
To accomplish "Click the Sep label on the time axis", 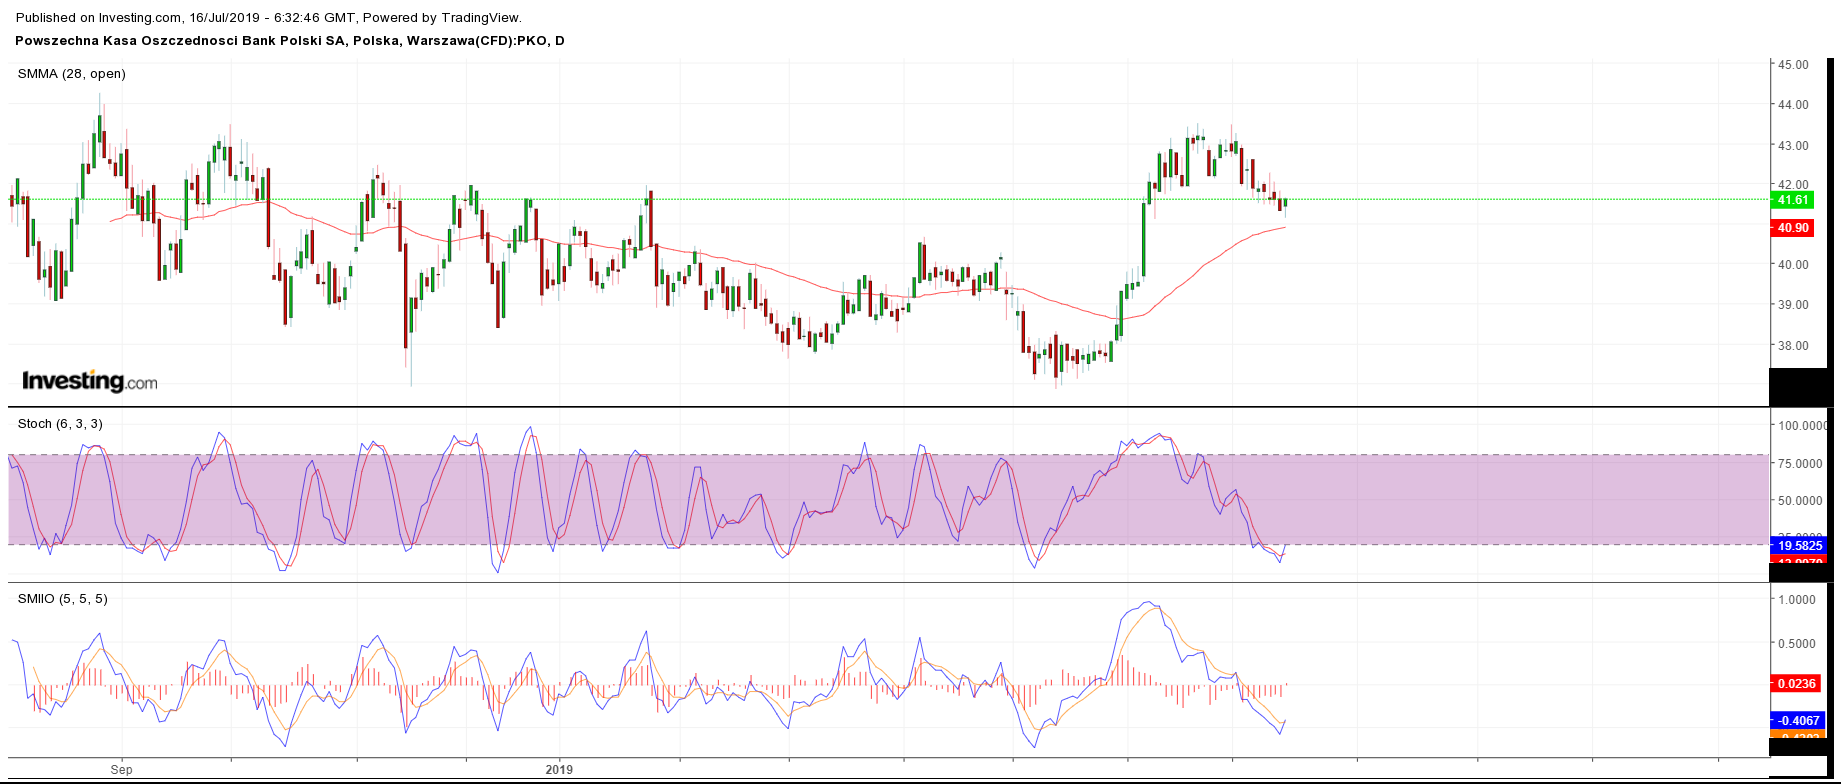I will 121,770.
